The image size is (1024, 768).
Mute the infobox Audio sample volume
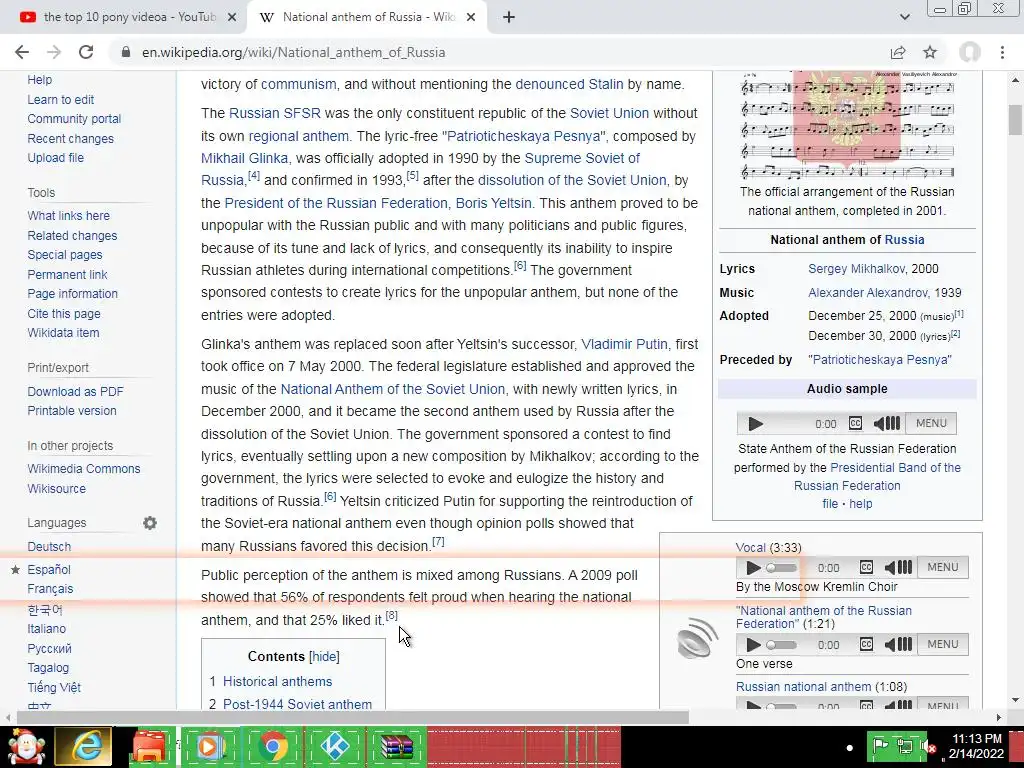(887, 424)
